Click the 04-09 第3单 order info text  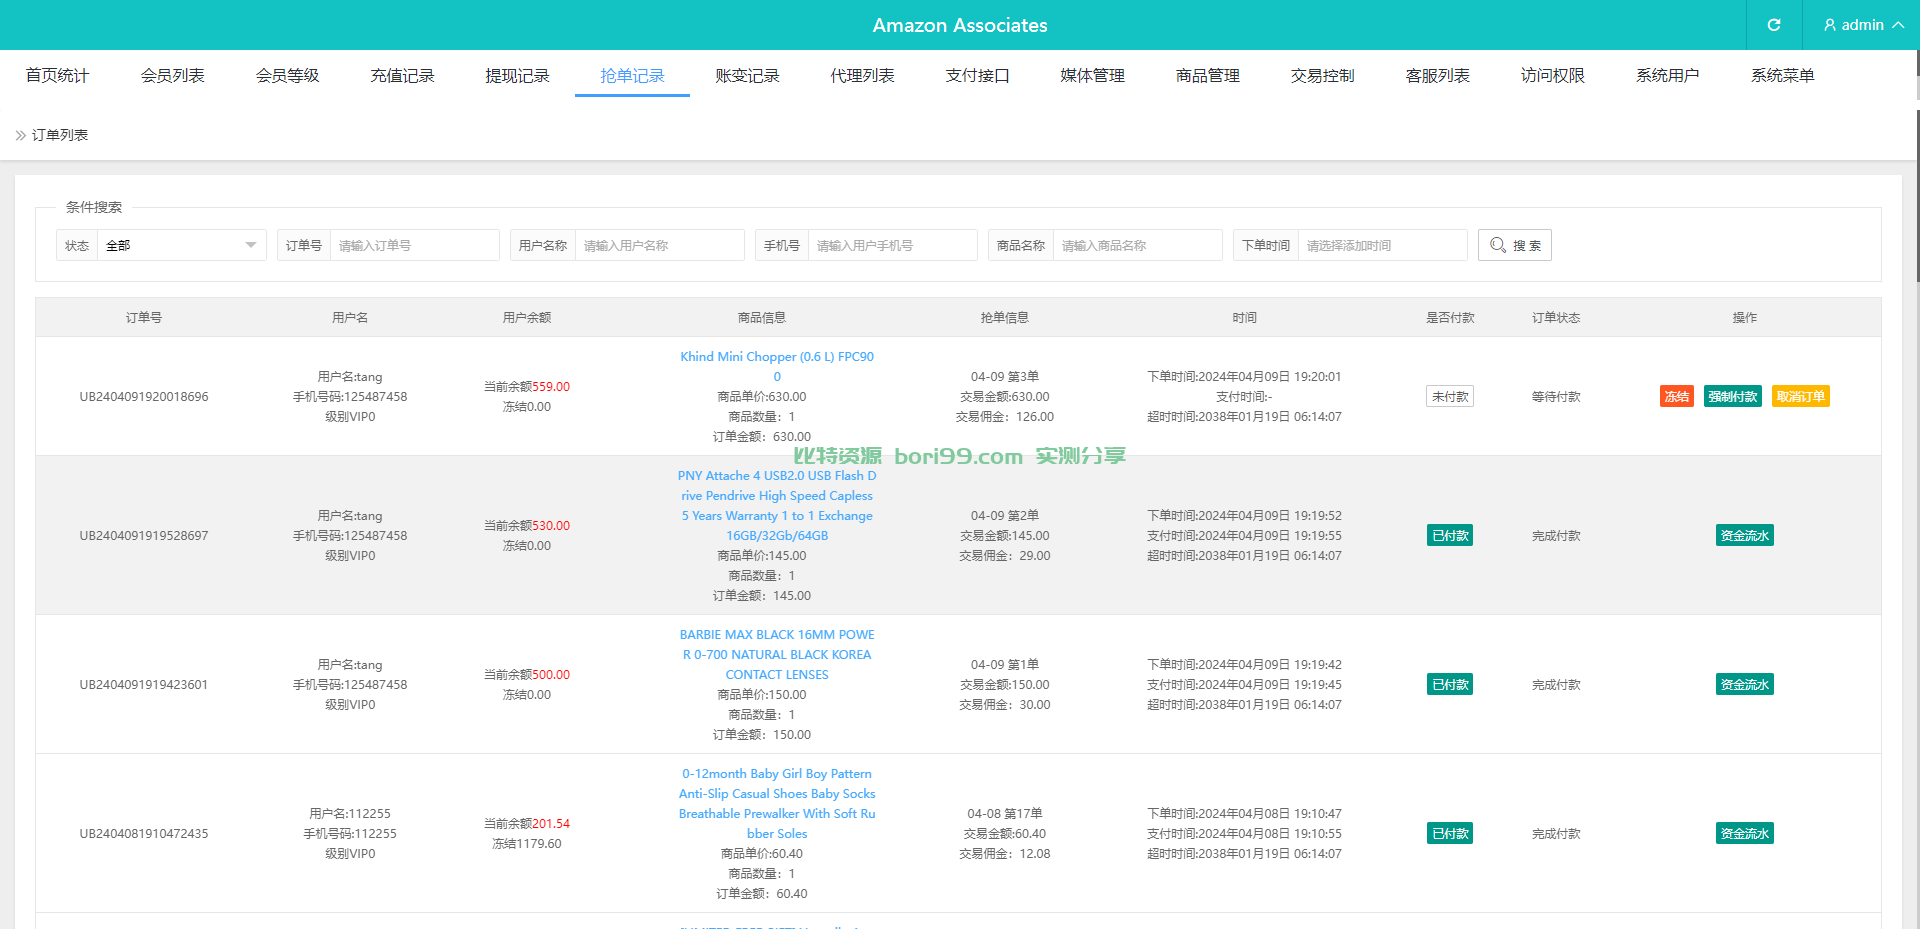coord(1005,377)
